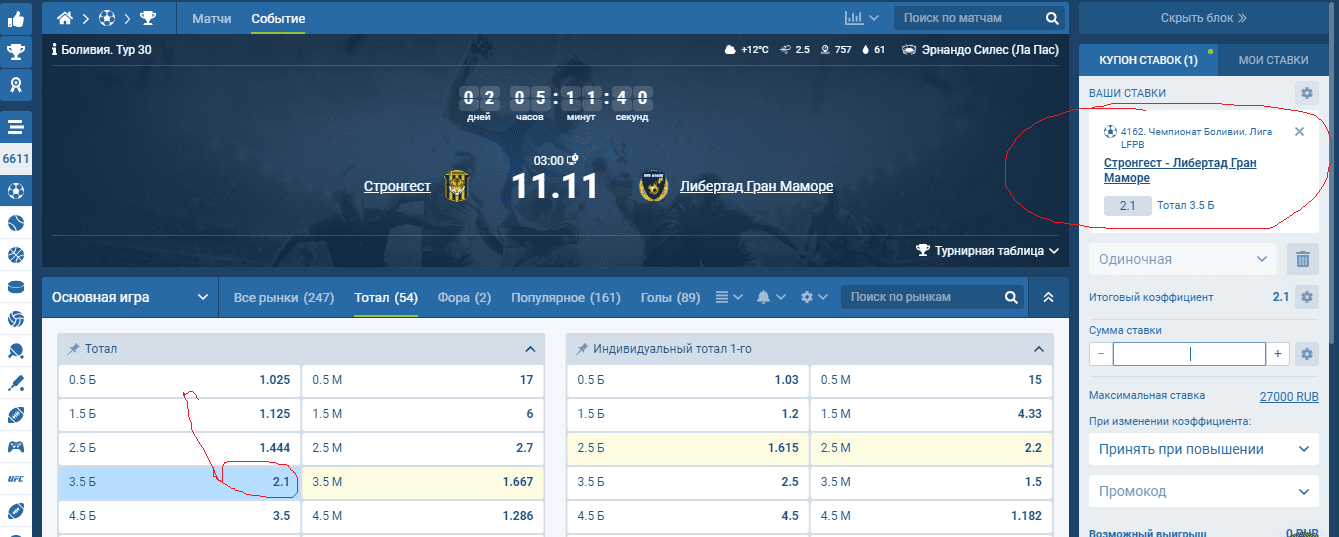The width and height of the screenshot is (1339, 537).
Task: Select the 2.5 М total odds 2.7
Action: click(x=422, y=448)
